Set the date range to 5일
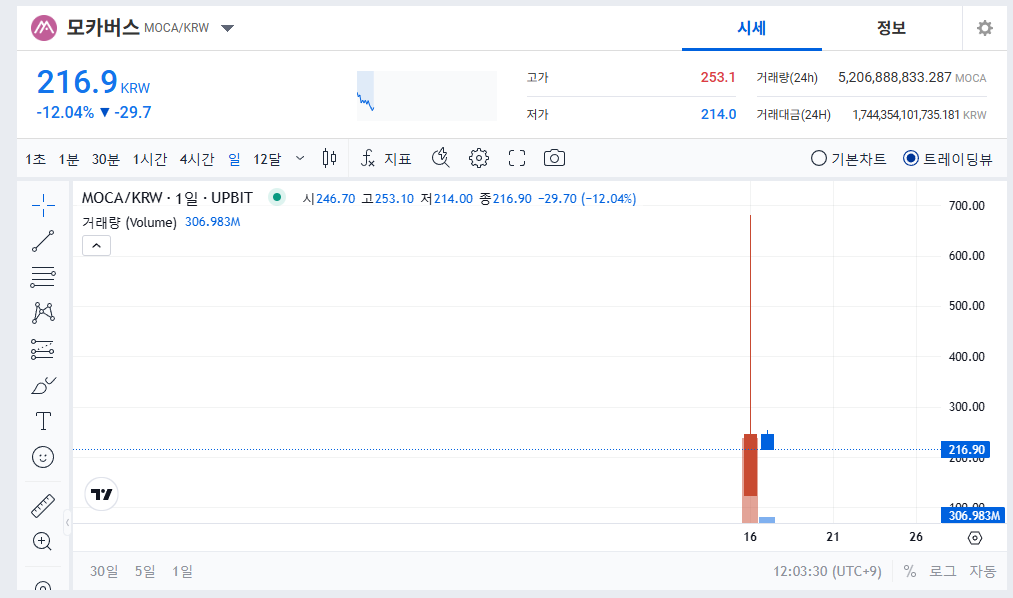This screenshot has height=598, width=1013. (145, 571)
